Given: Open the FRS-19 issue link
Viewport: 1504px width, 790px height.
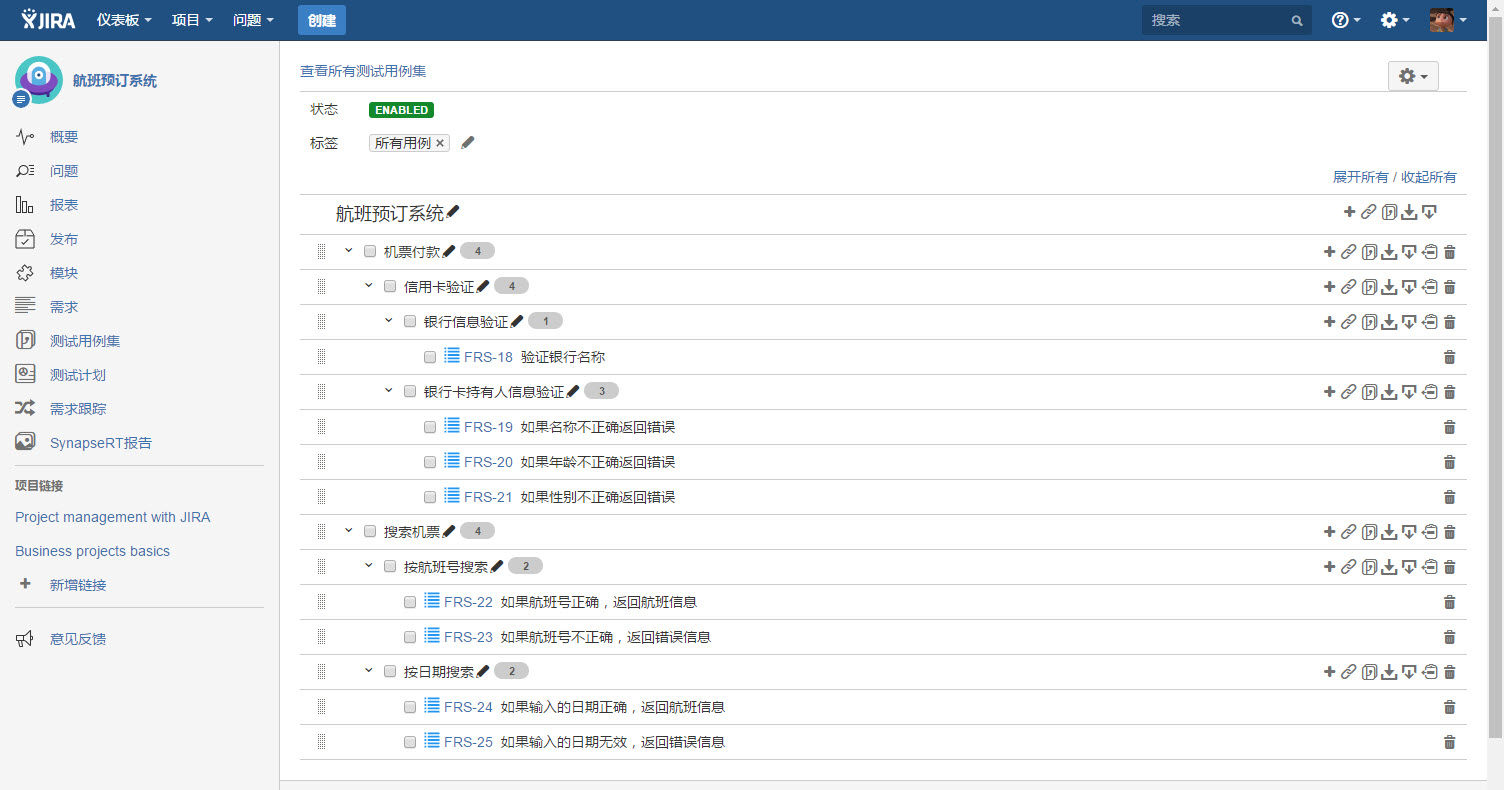Looking at the screenshot, I should pyautogui.click(x=488, y=427).
